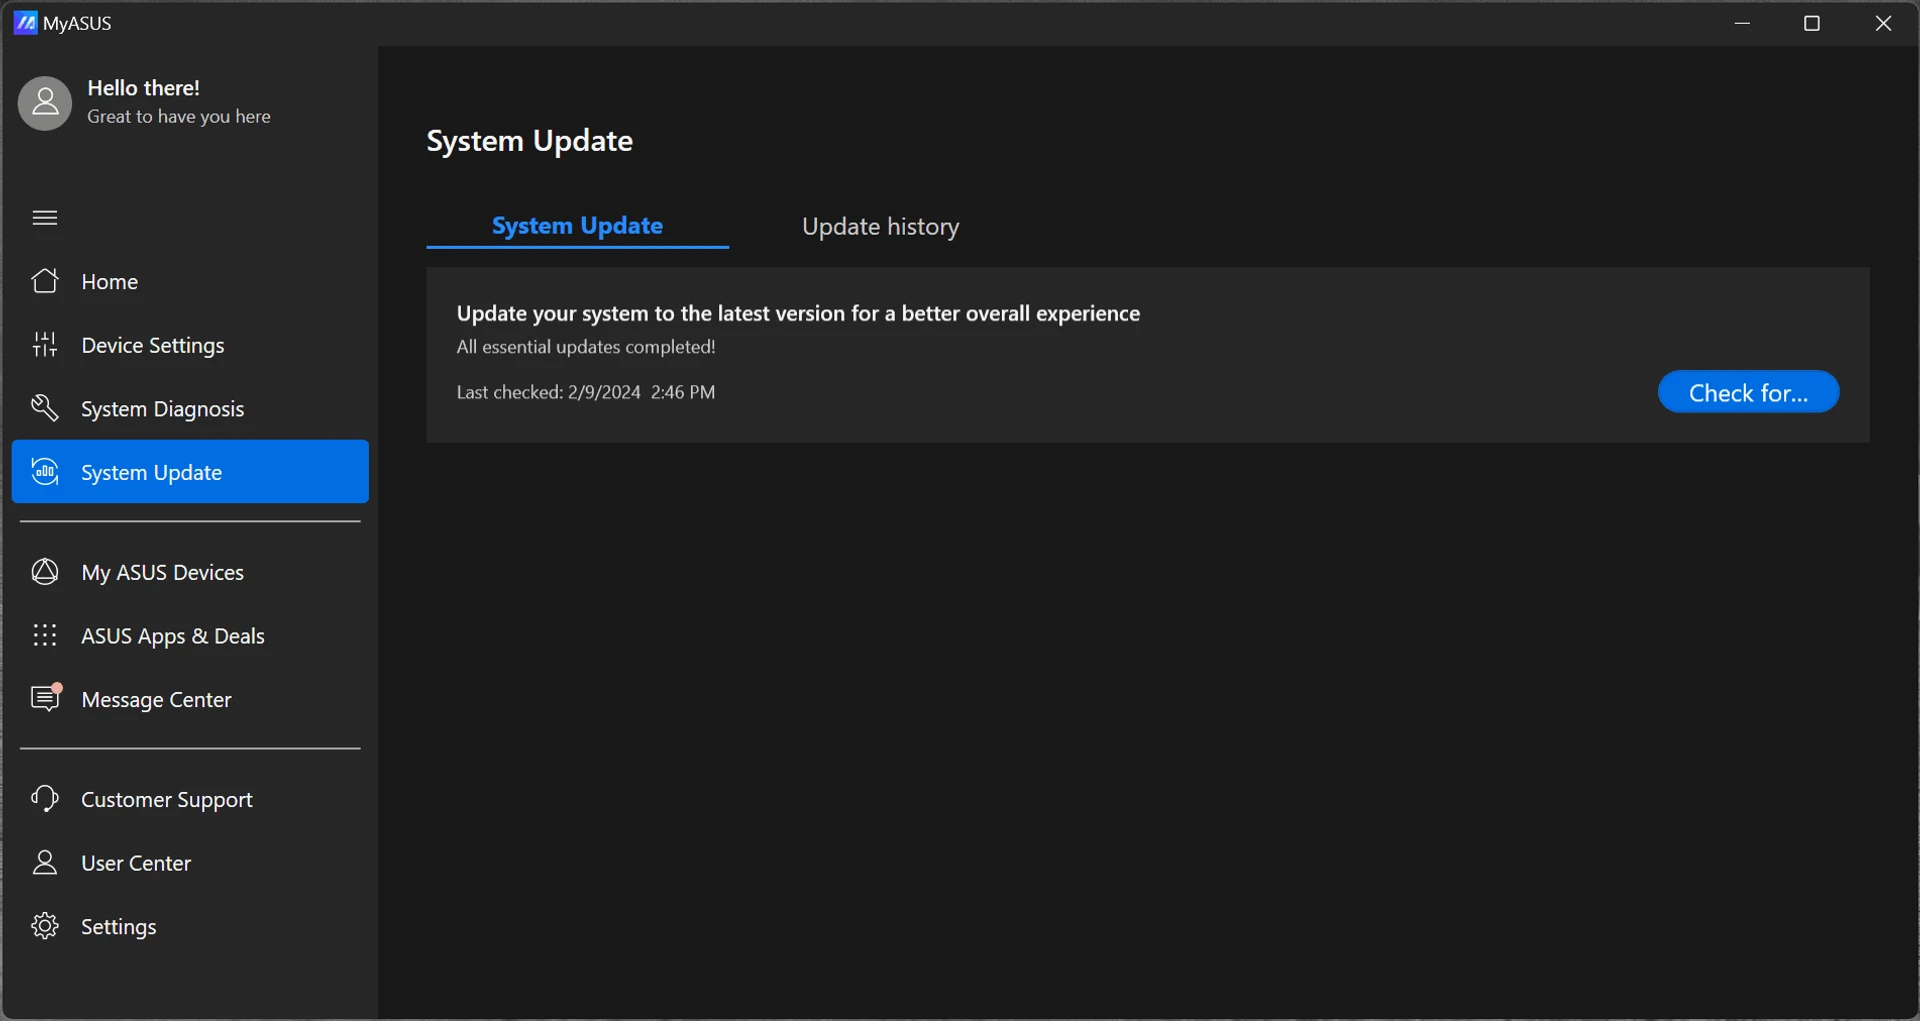Click the Device Settings sliders icon
This screenshot has width=1920, height=1021.
coord(45,345)
